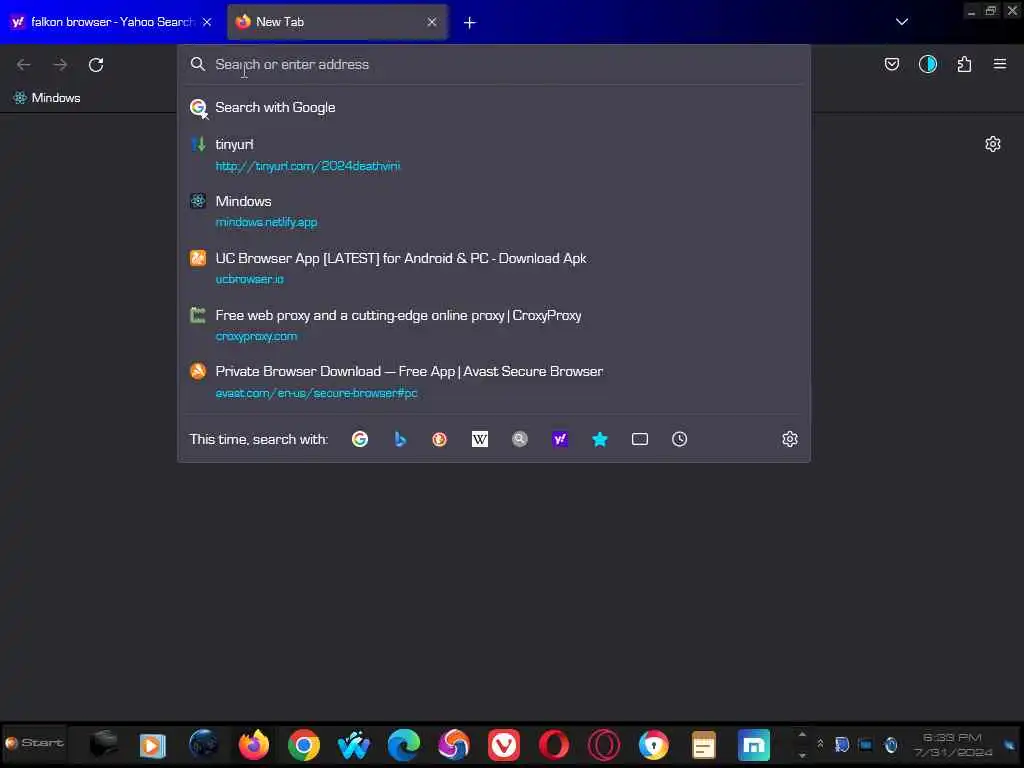Open the tinyurl suggestion
This screenshot has height=768, width=1024.
click(494, 155)
